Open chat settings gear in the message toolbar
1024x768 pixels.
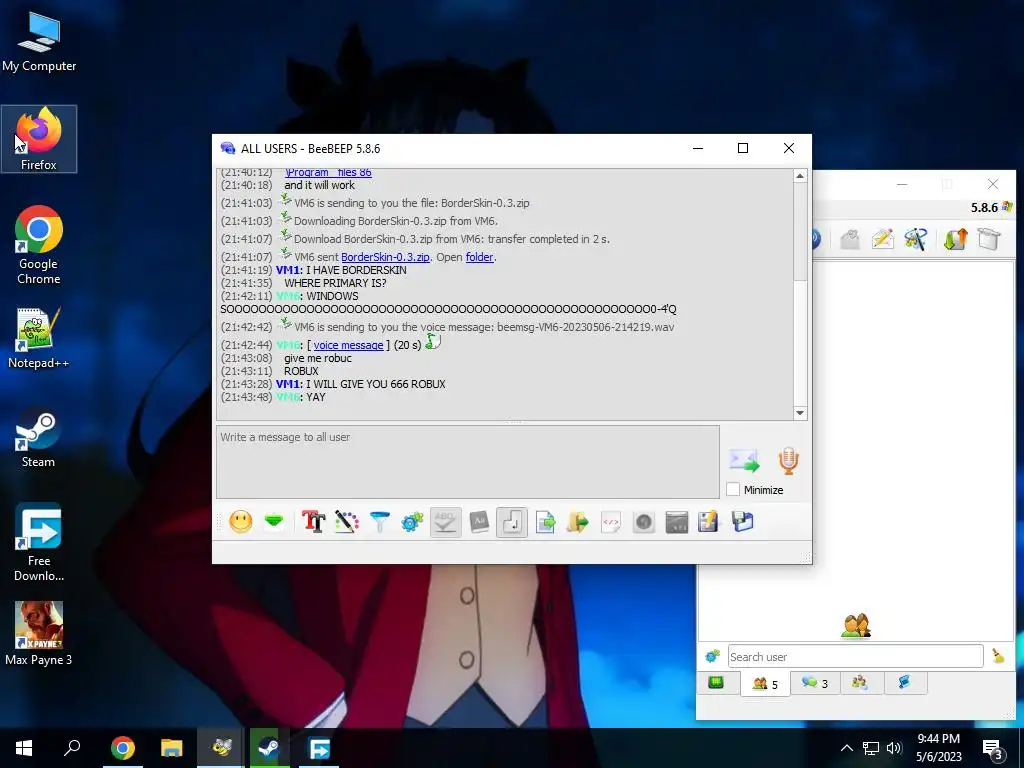[x=412, y=522]
